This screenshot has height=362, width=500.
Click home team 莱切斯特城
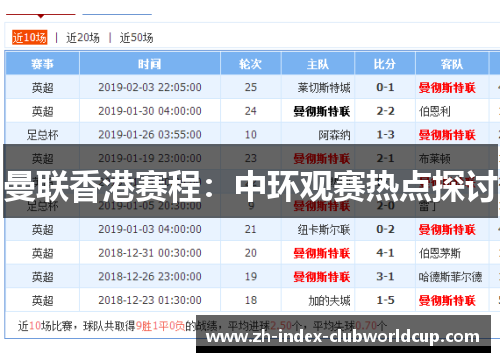(324, 88)
